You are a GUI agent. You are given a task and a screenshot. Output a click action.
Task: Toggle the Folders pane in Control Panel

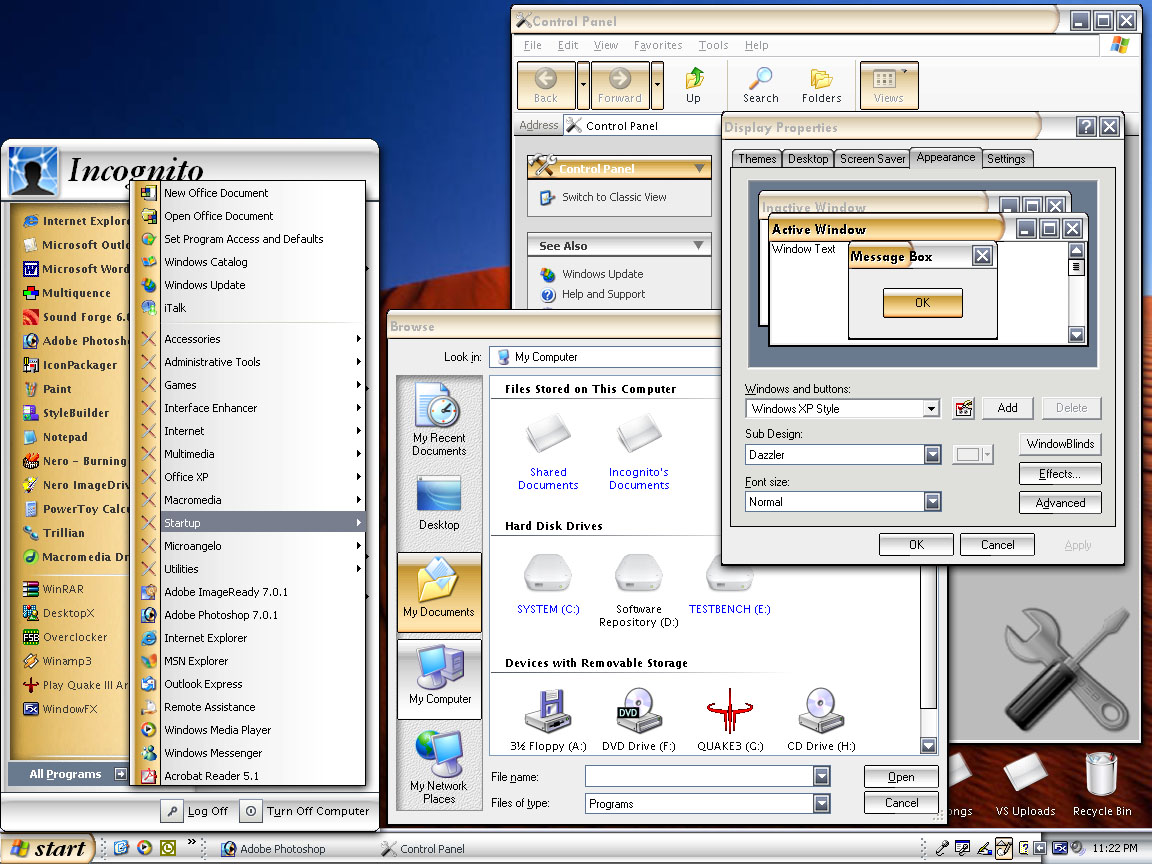[x=821, y=85]
